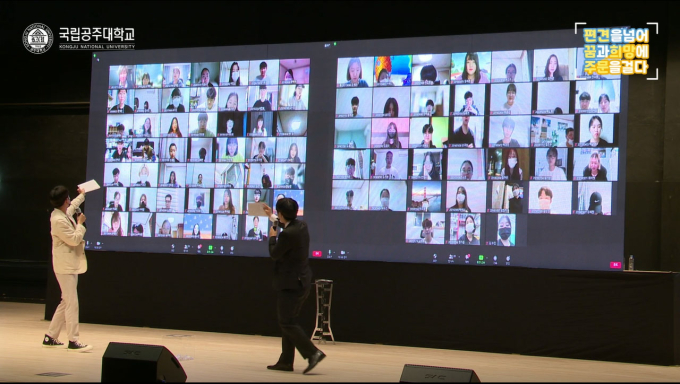
Task: Expand video options arrow in right Zoom window
Action: (x=348, y=253)
